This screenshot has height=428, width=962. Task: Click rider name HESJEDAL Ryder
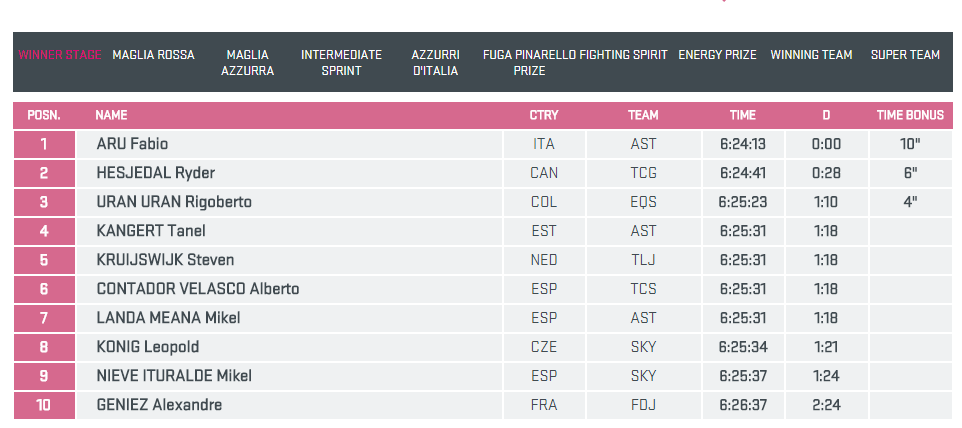[x=155, y=173]
